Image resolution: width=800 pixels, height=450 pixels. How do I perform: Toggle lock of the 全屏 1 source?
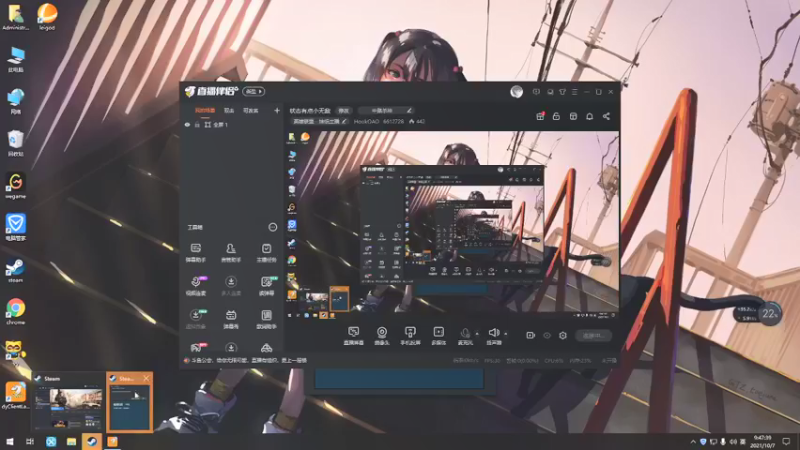[x=197, y=124]
